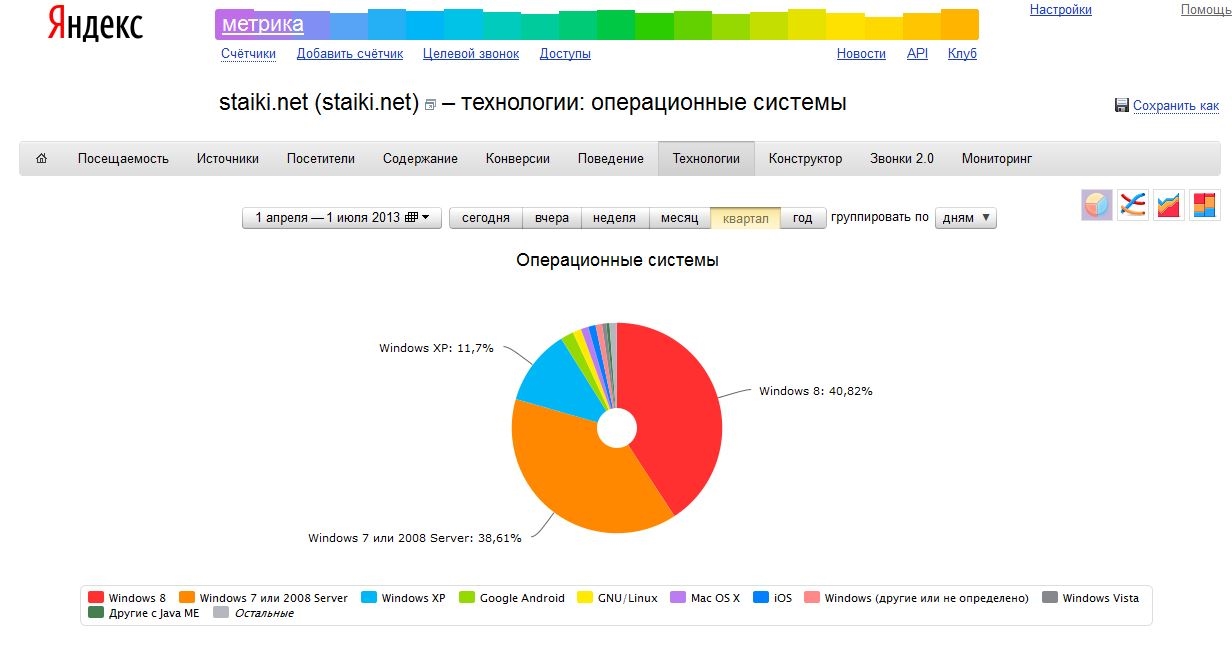The image size is (1232, 659).
Task: Select the неделя period
Action: point(614,218)
